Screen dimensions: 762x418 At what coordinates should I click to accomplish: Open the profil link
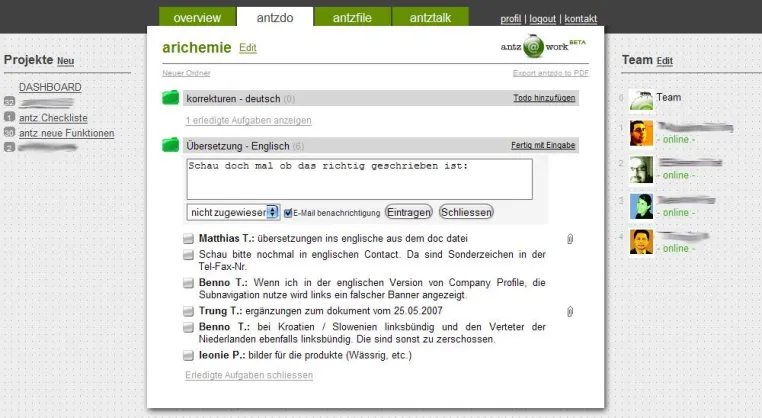coord(511,19)
